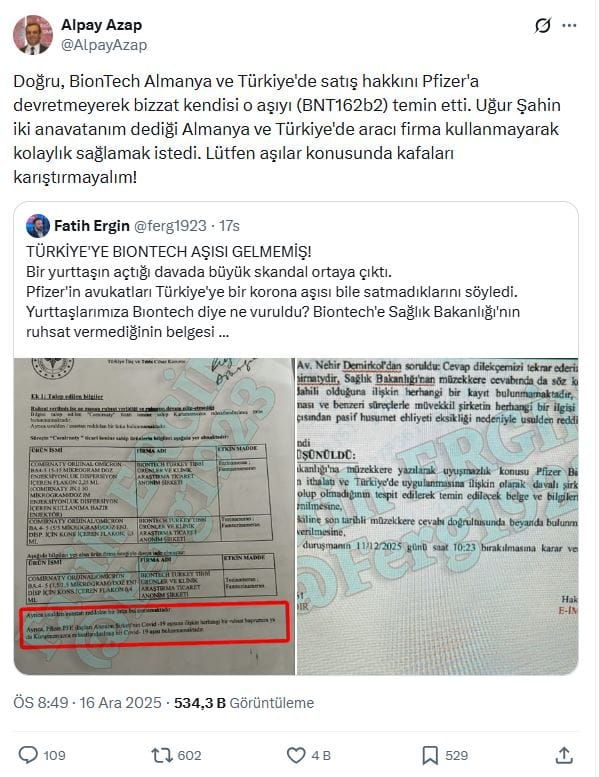599x777 pixels.
Task: Click the reply speech bubble icon
Action: pyautogui.click(x=28, y=755)
